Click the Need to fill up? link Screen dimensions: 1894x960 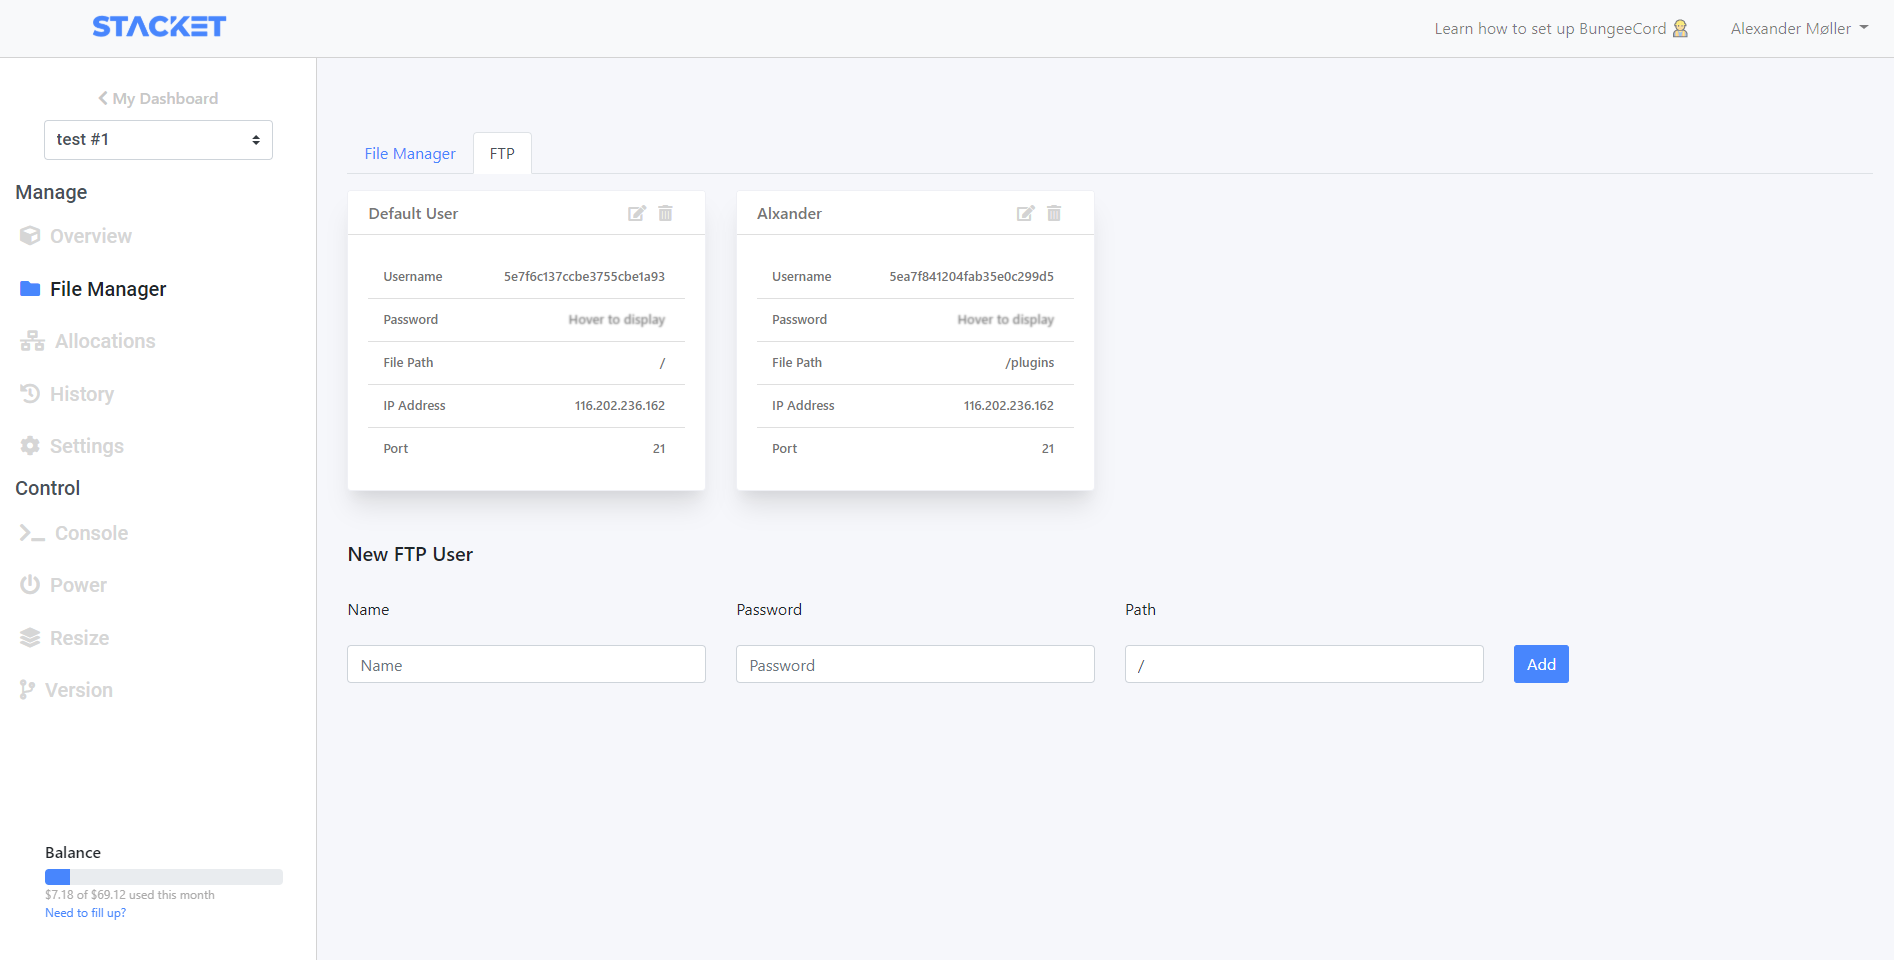(85, 913)
